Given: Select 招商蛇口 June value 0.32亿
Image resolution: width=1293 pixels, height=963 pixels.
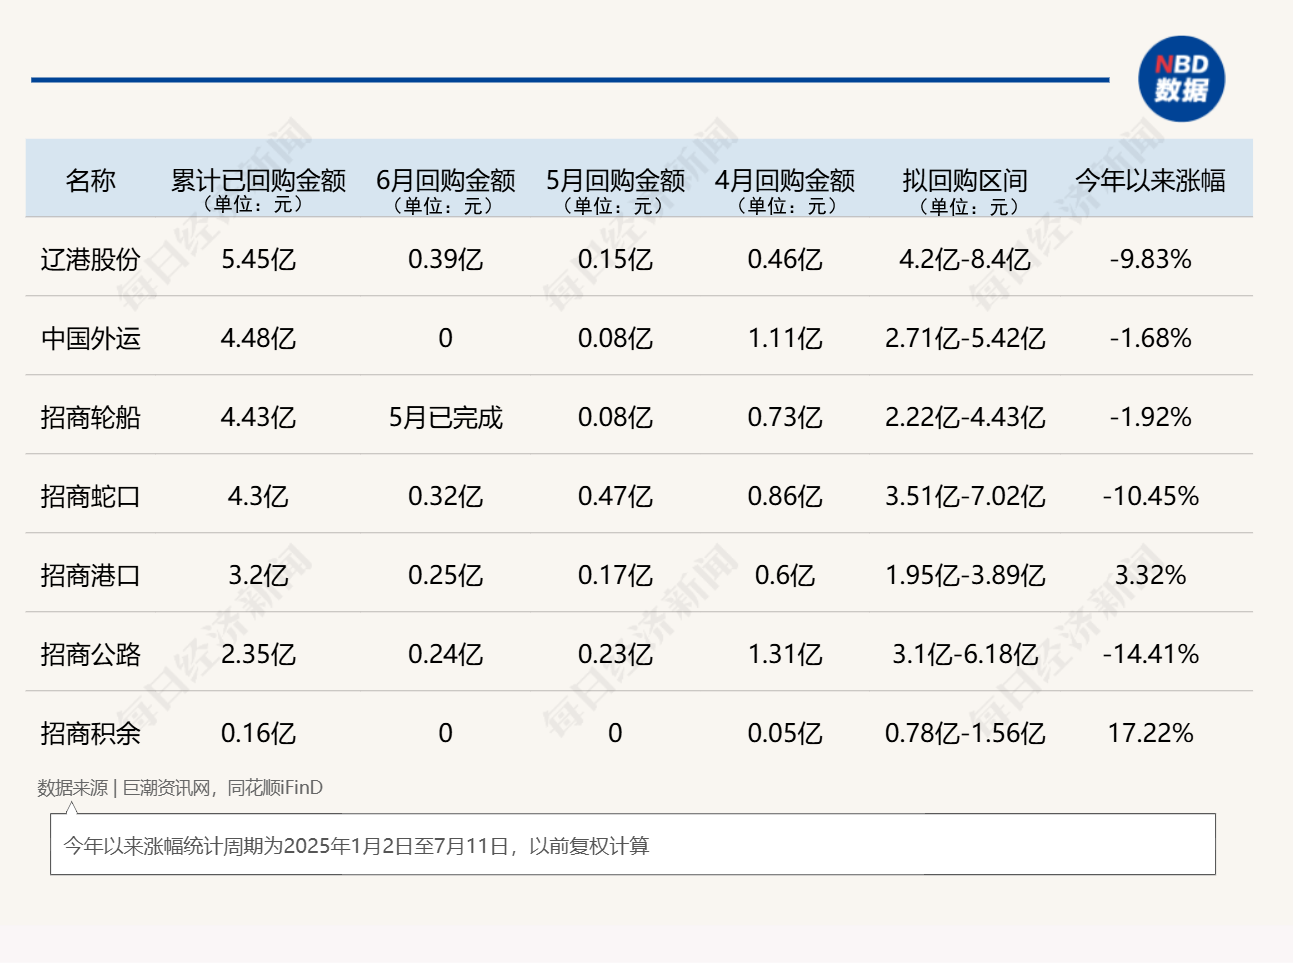Looking at the screenshot, I should point(445,497).
